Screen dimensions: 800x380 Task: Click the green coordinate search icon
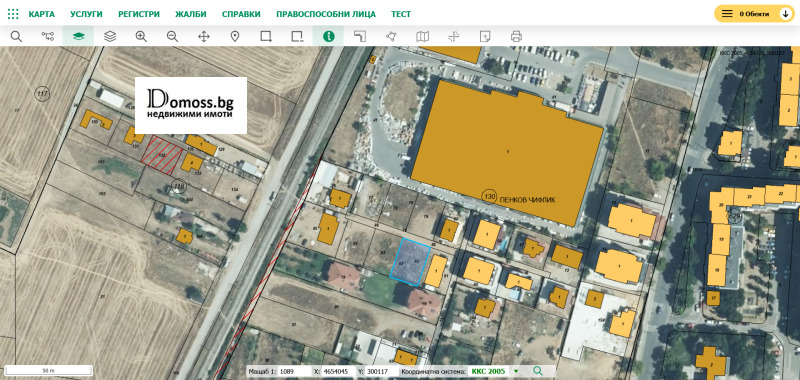point(538,371)
